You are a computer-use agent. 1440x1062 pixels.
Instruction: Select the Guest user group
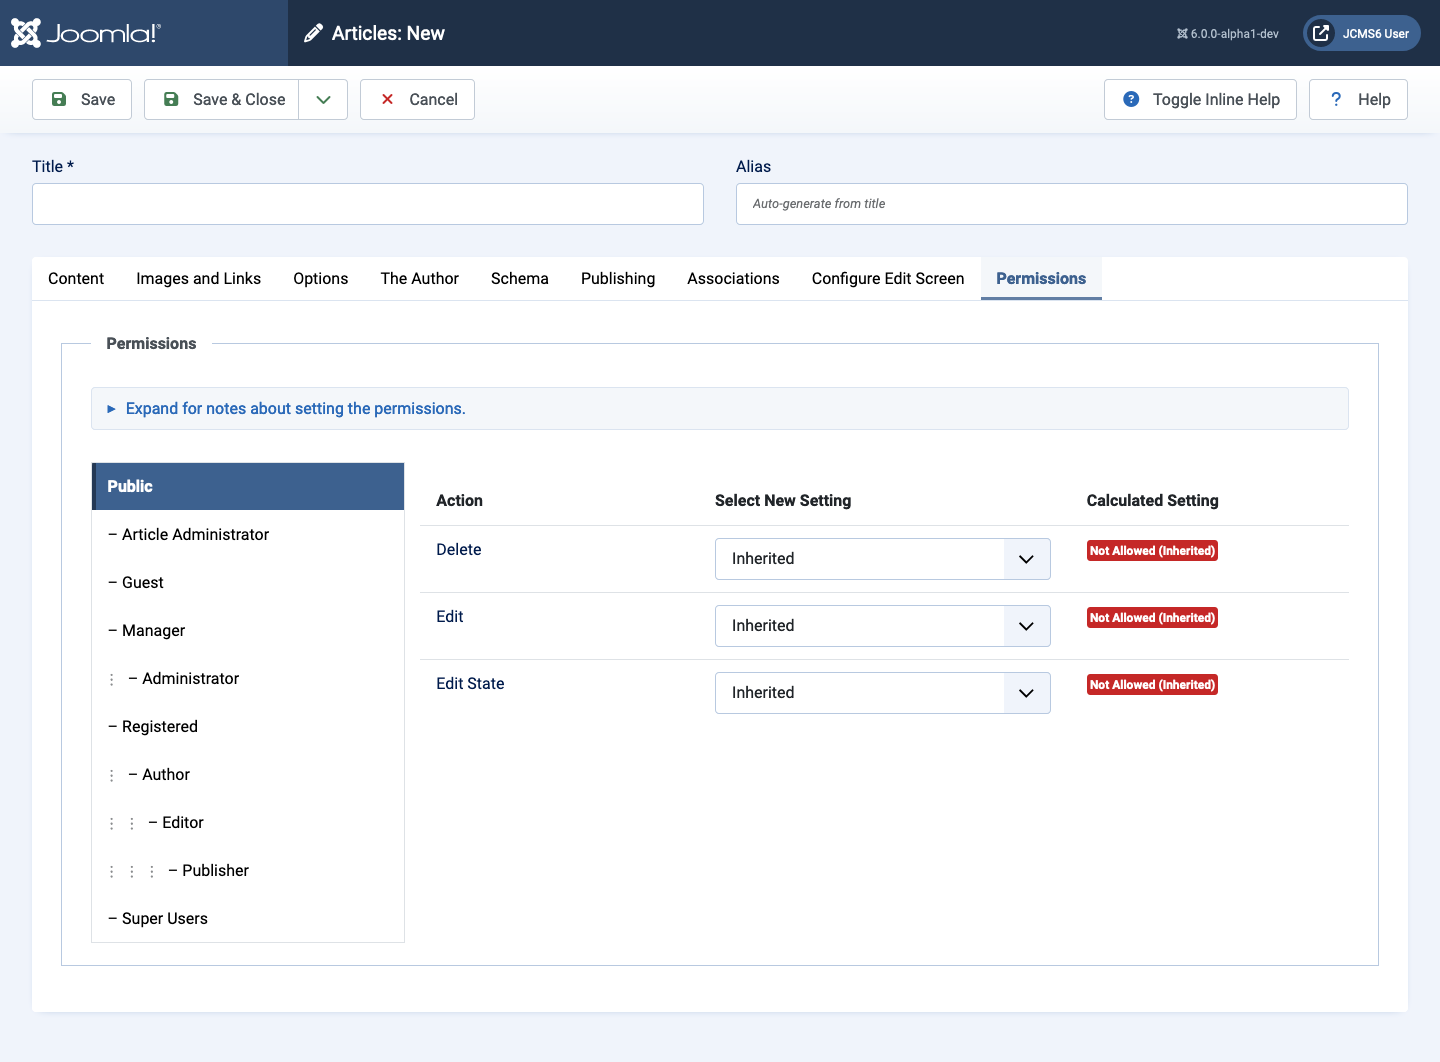pyautogui.click(x=143, y=582)
